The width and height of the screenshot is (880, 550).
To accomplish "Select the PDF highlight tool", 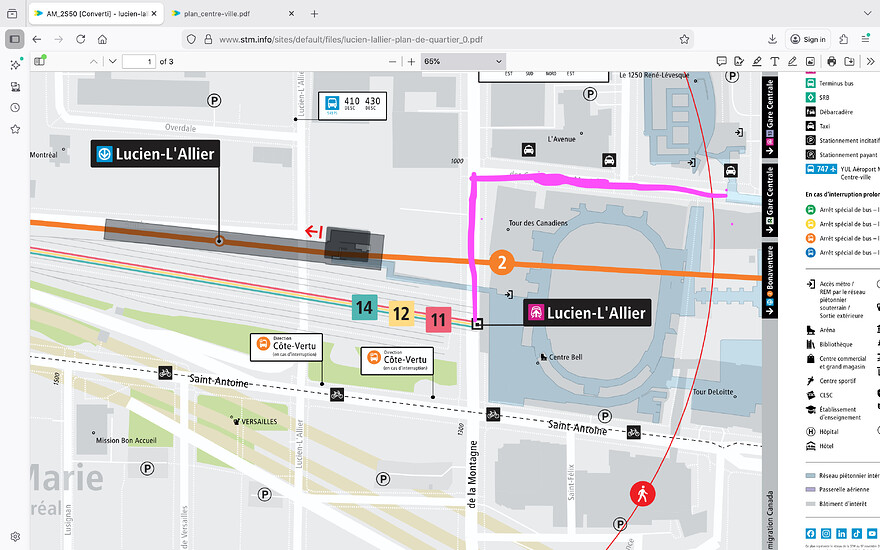I will 757,61.
